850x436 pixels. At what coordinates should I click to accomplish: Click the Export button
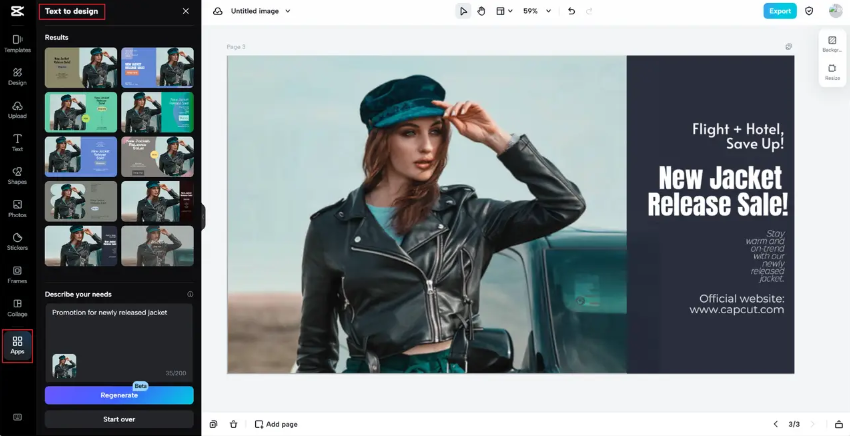(x=780, y=11)
